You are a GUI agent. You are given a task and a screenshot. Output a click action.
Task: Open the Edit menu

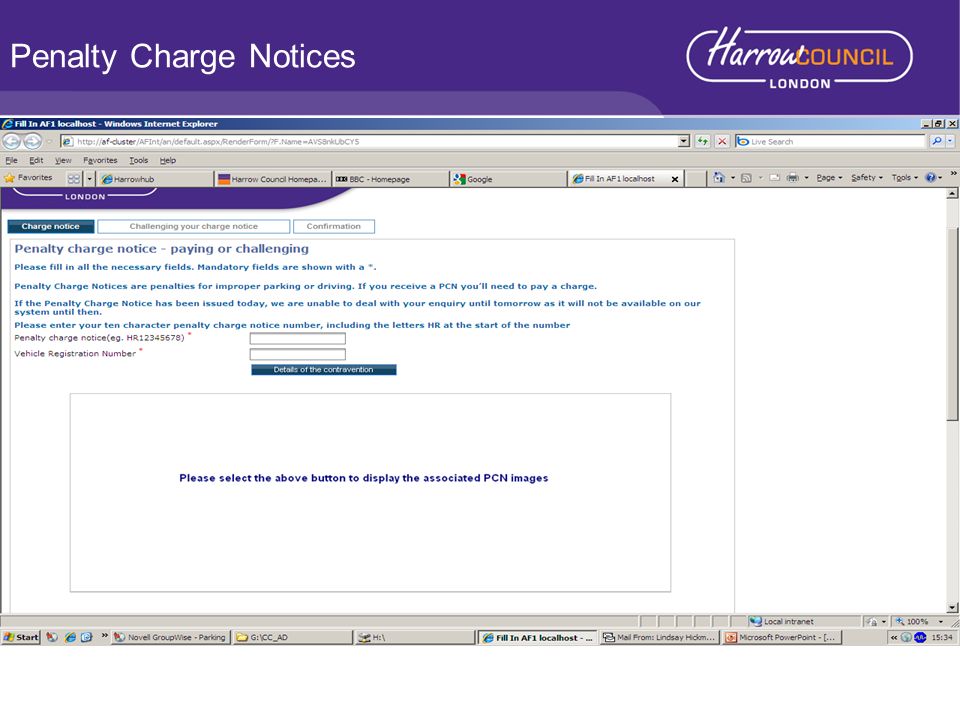point(36,160)
